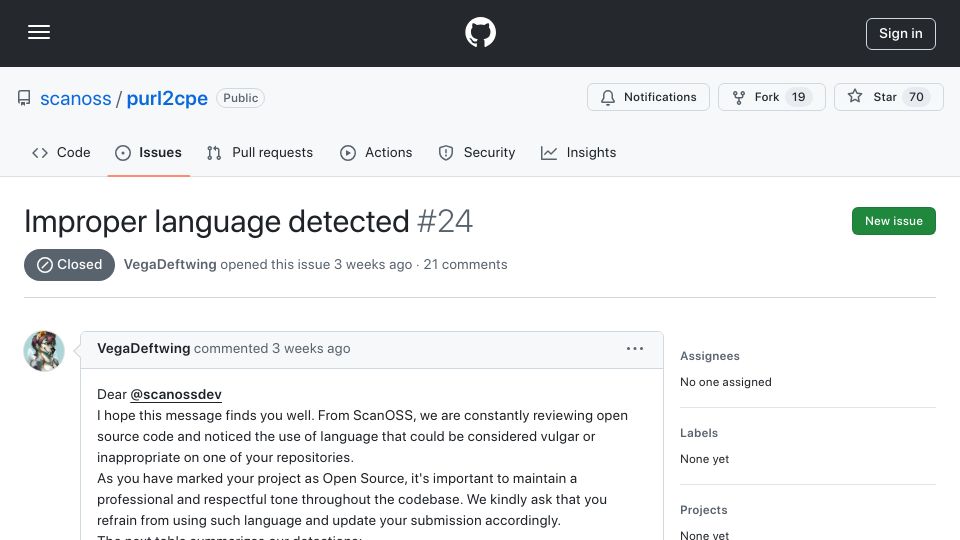The image size is (960, 540).
Task: Open the comment's three-dot options menu
Action: pos(635,348)
